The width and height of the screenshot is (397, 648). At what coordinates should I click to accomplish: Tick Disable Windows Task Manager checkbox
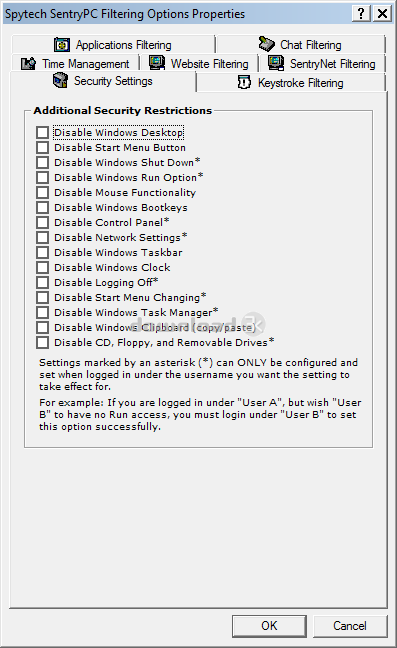point(42,312)
